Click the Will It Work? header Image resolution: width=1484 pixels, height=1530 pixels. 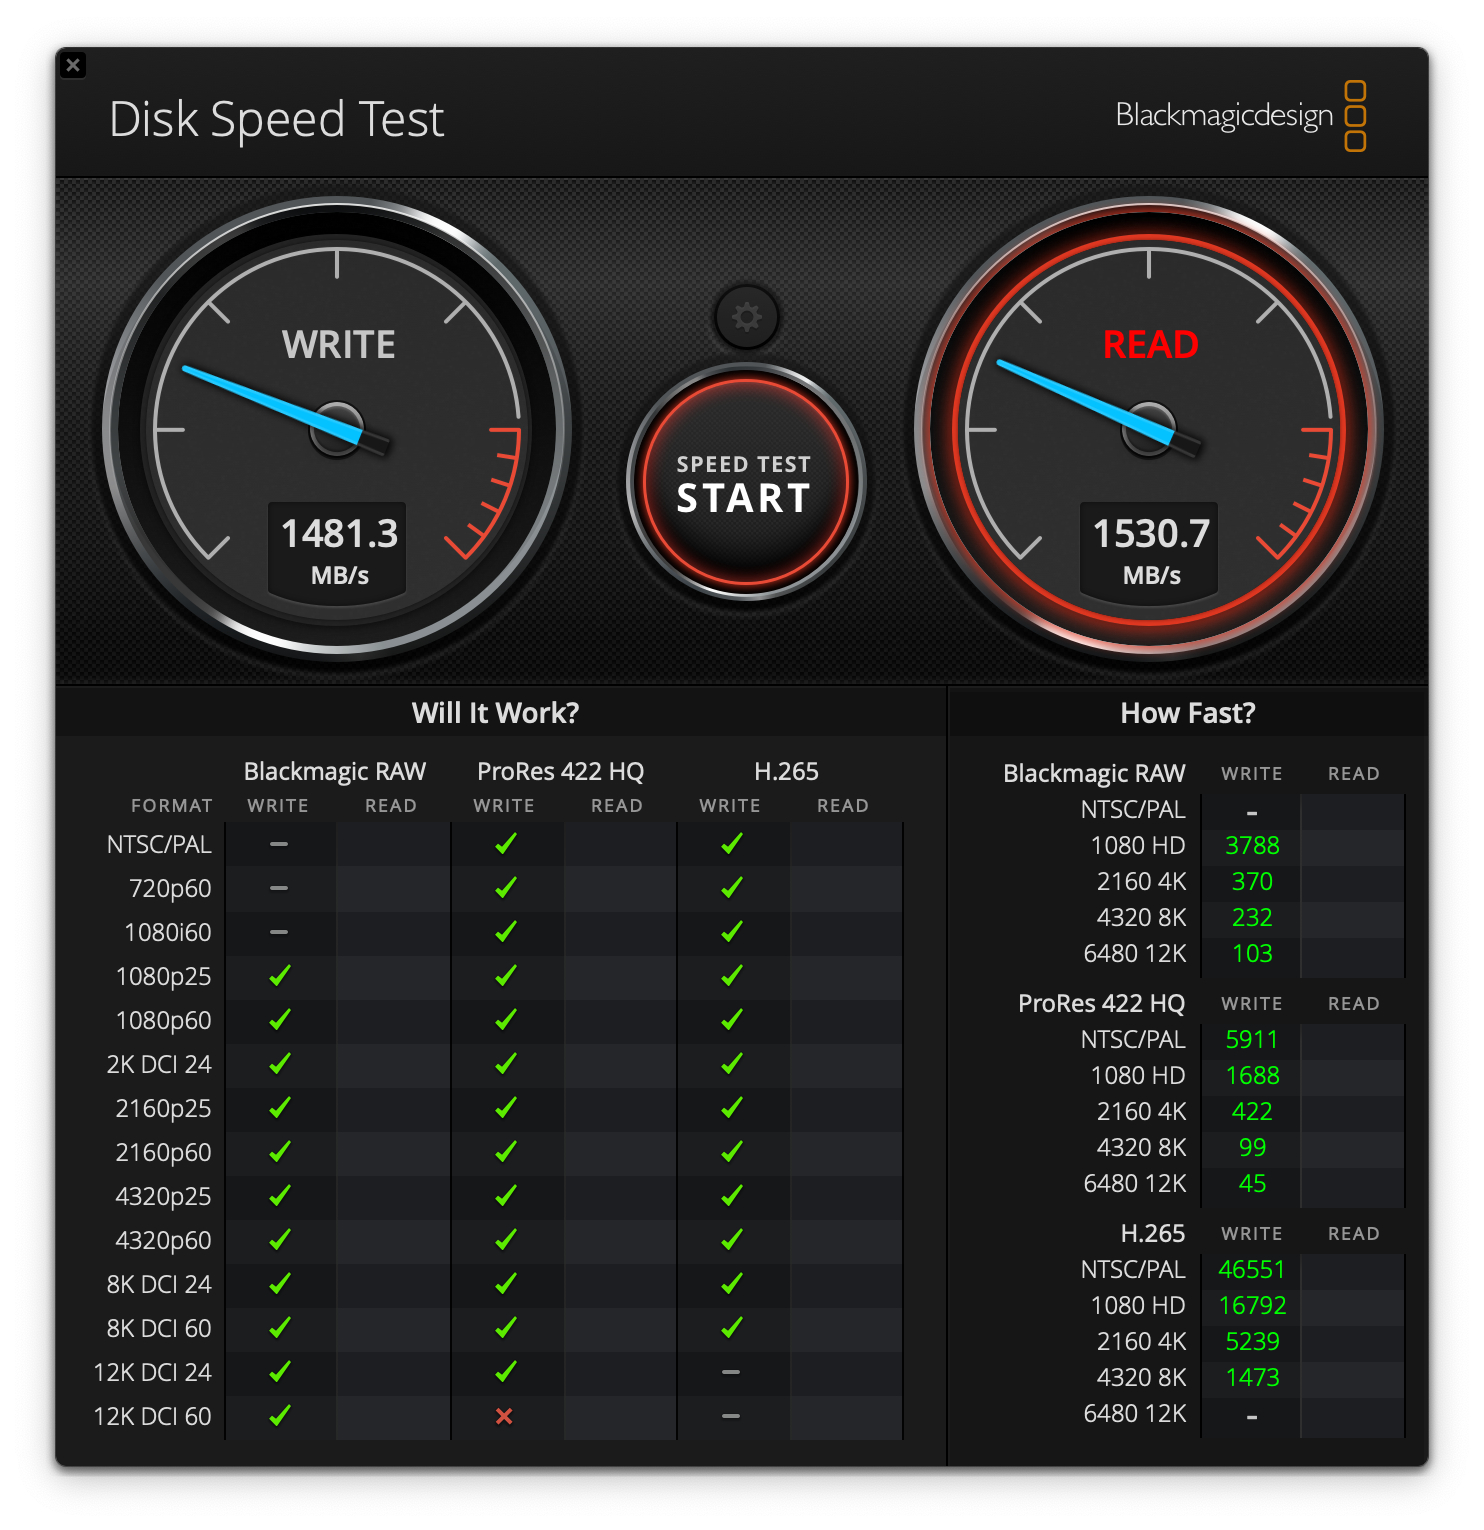[x=496, y=713]
